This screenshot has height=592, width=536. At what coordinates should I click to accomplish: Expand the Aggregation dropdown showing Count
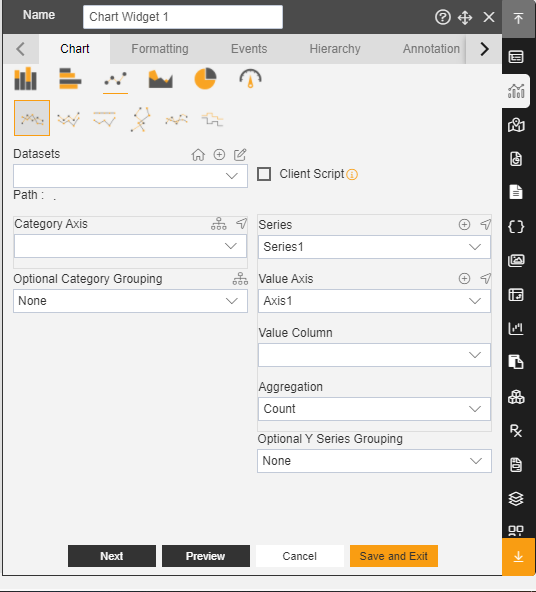point(374,409)
